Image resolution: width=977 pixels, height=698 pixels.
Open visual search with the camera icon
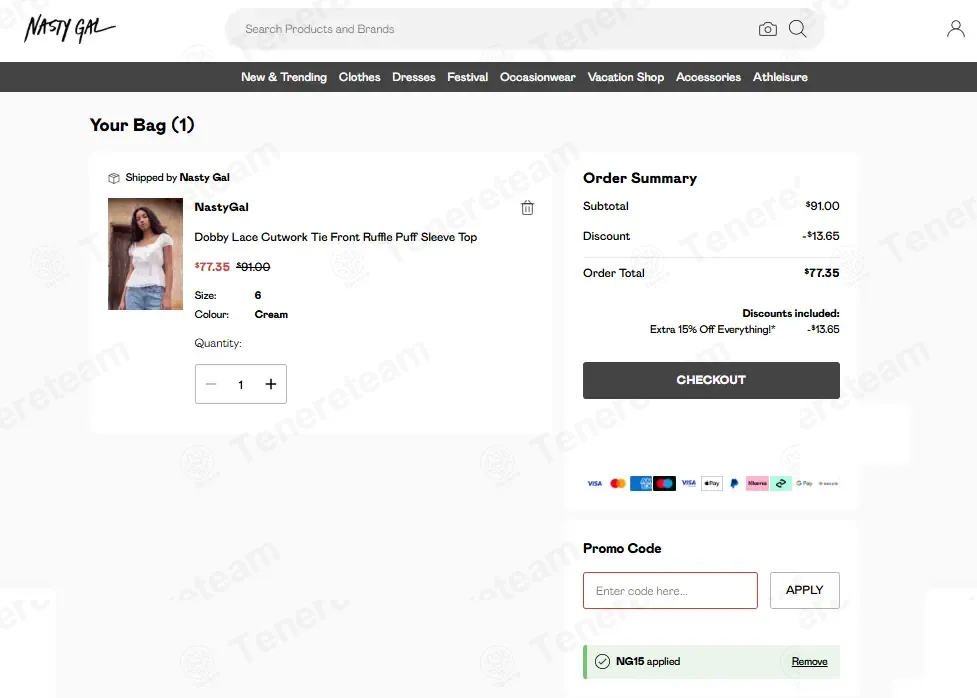(768, 29)
